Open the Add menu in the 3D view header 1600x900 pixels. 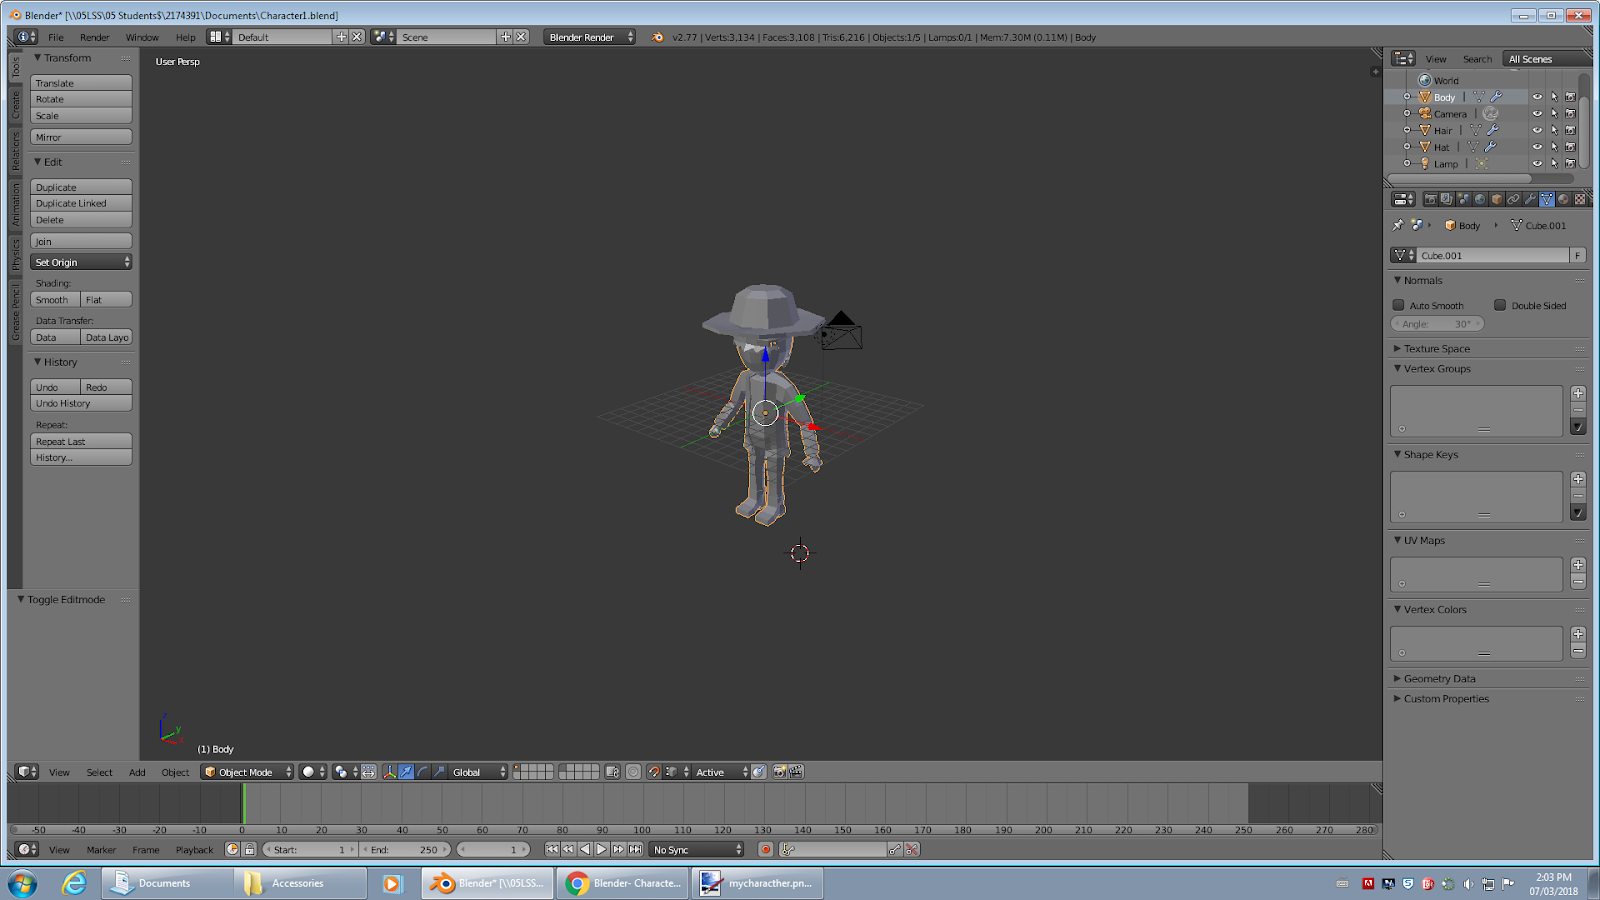tap(137, 772)
